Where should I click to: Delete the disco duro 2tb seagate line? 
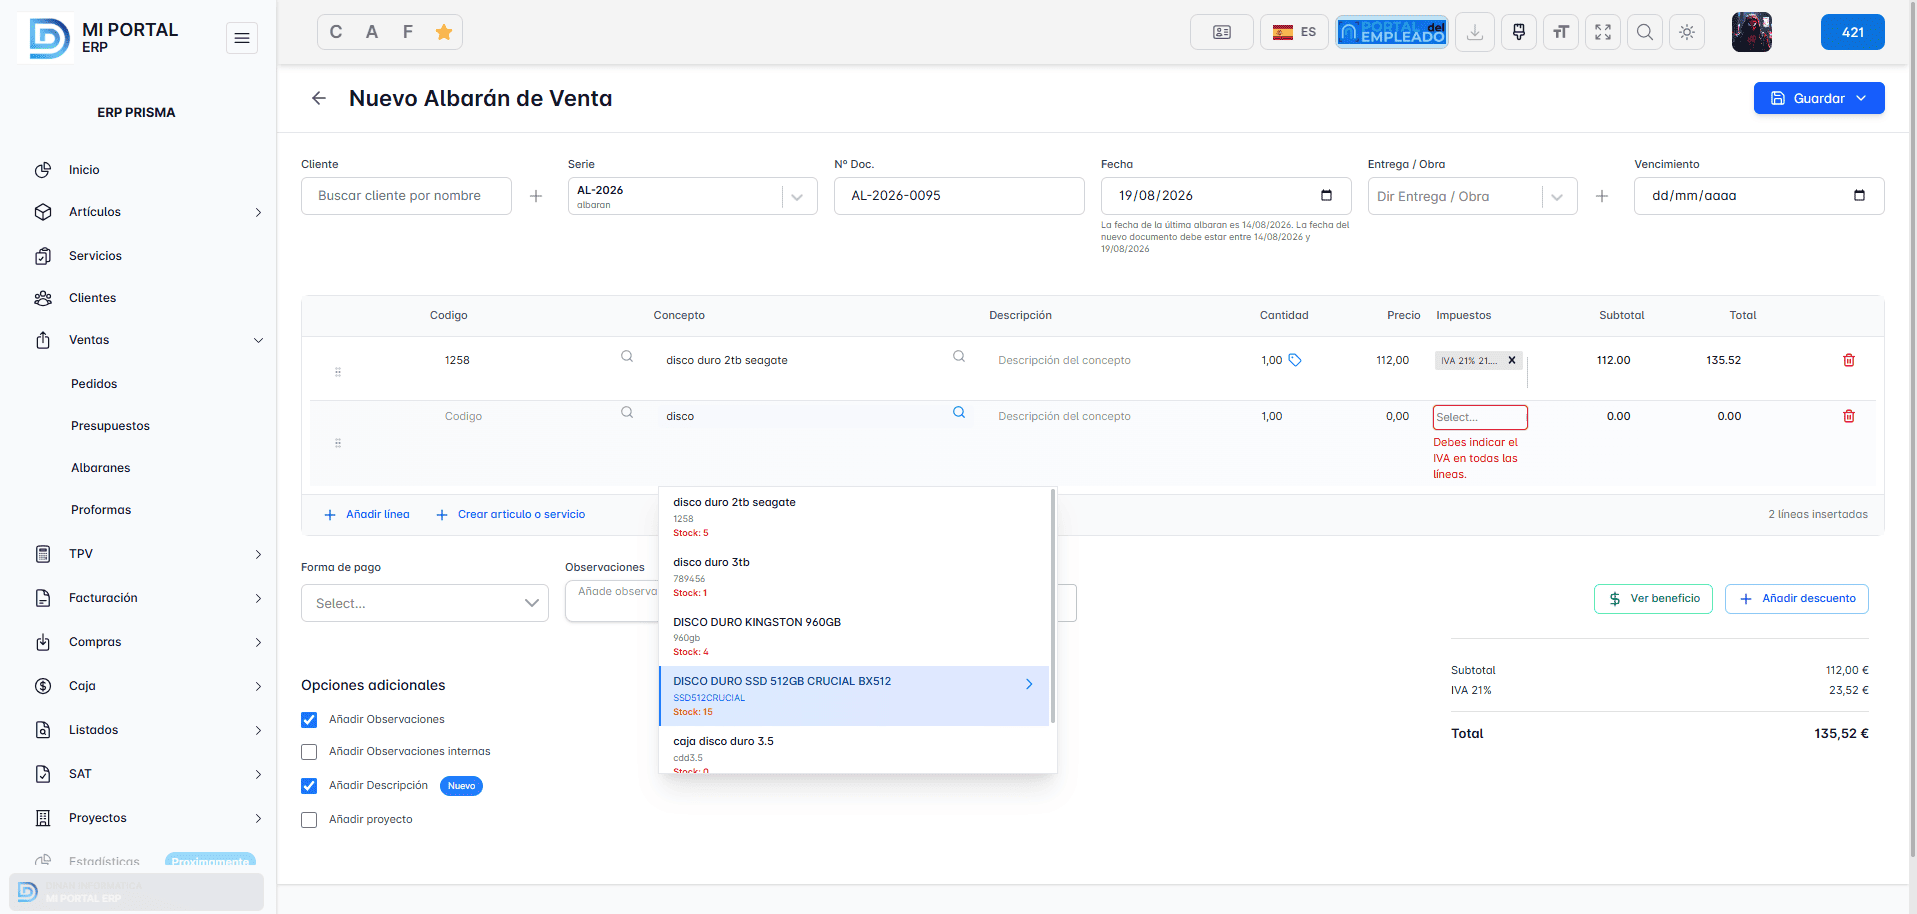pos(1849,360)
